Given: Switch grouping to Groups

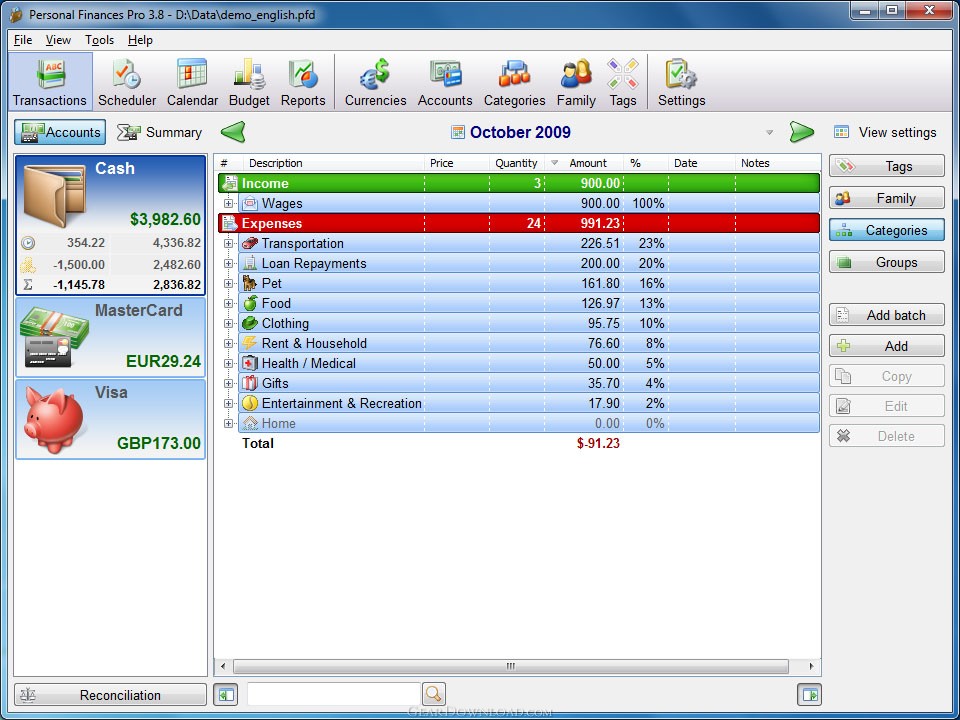Looking at the screenshot, I should click(886, 263).
